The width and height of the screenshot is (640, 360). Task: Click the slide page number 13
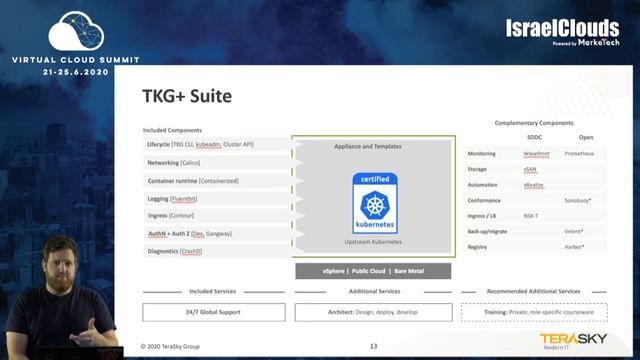373,346
